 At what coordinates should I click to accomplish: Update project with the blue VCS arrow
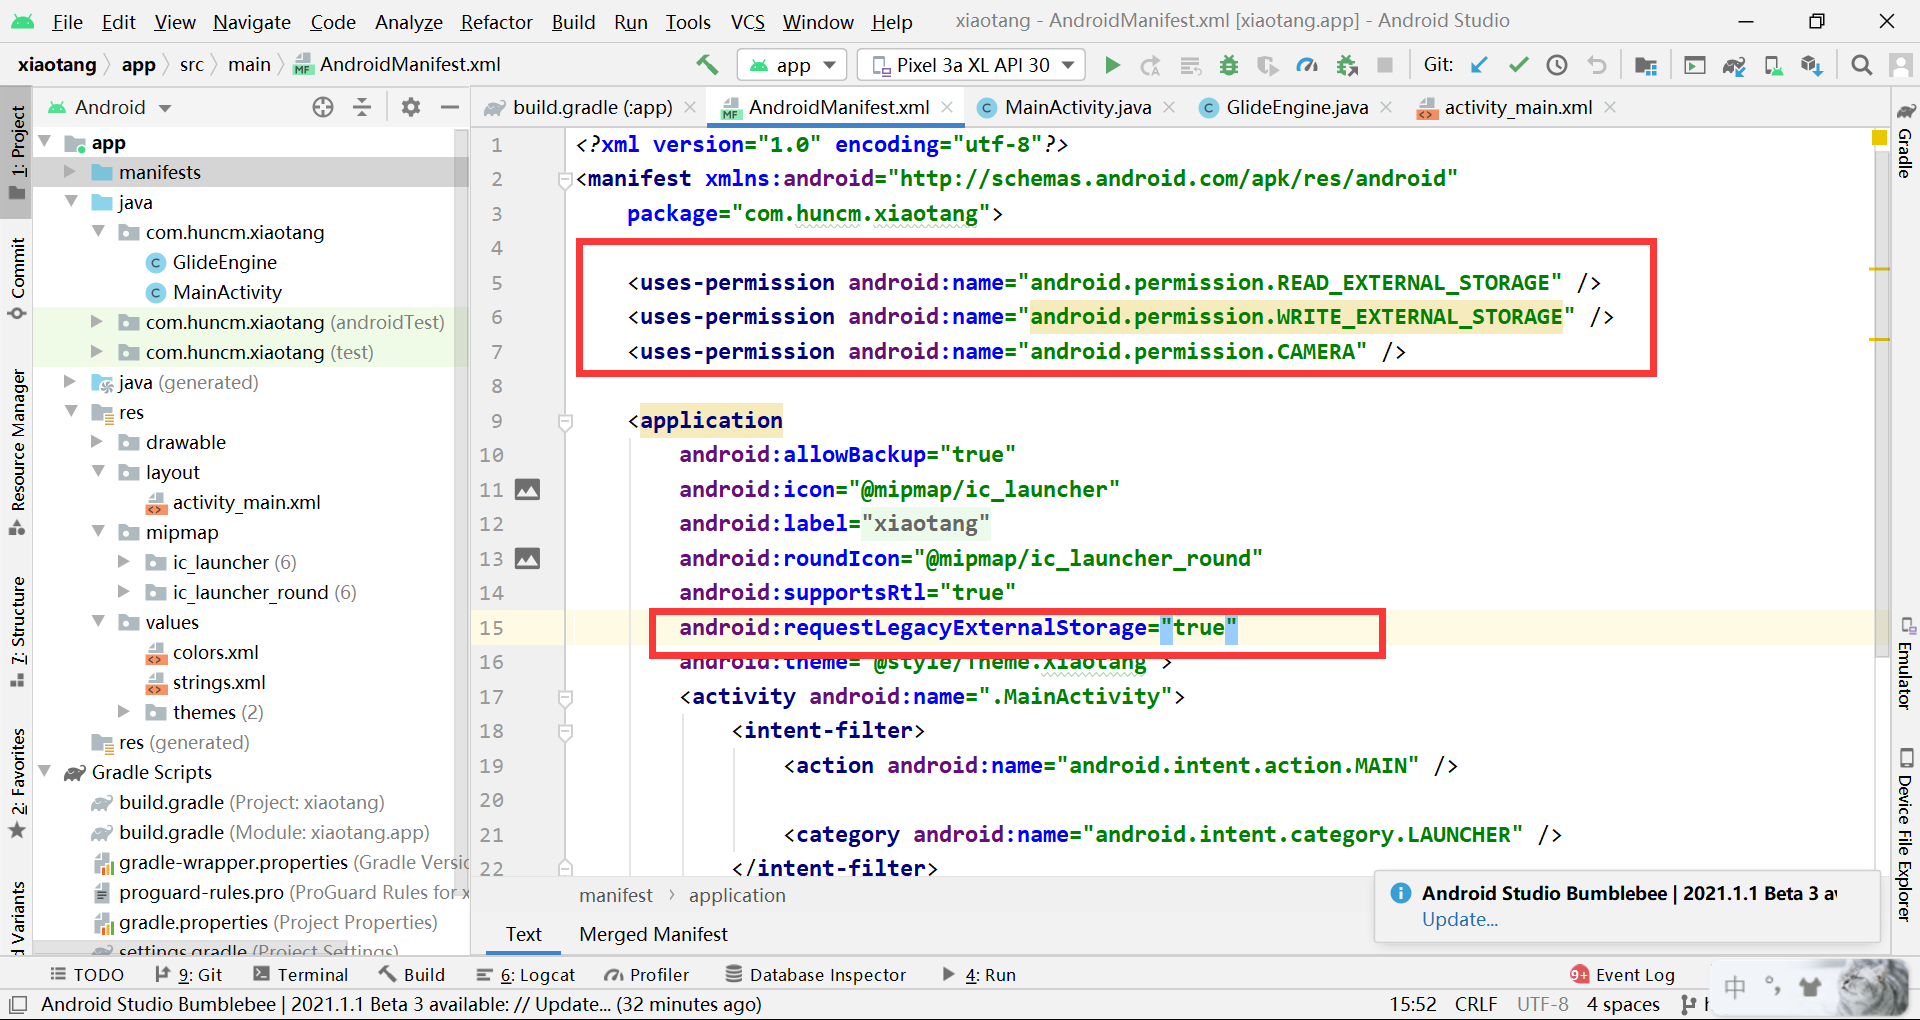1480,64
